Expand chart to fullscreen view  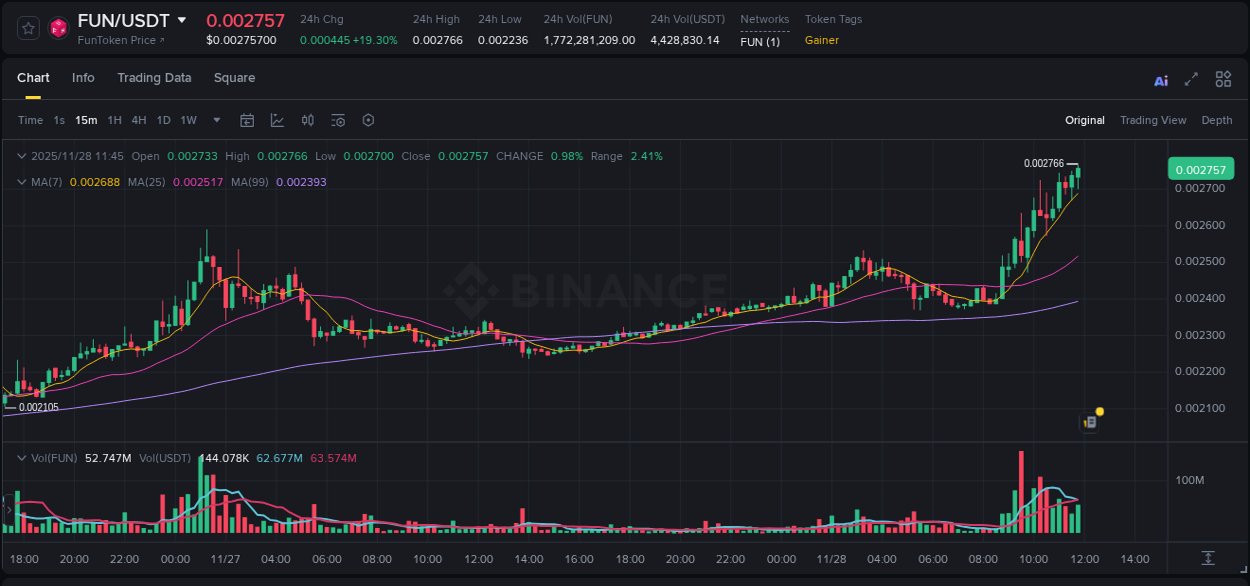(1190, 80)
